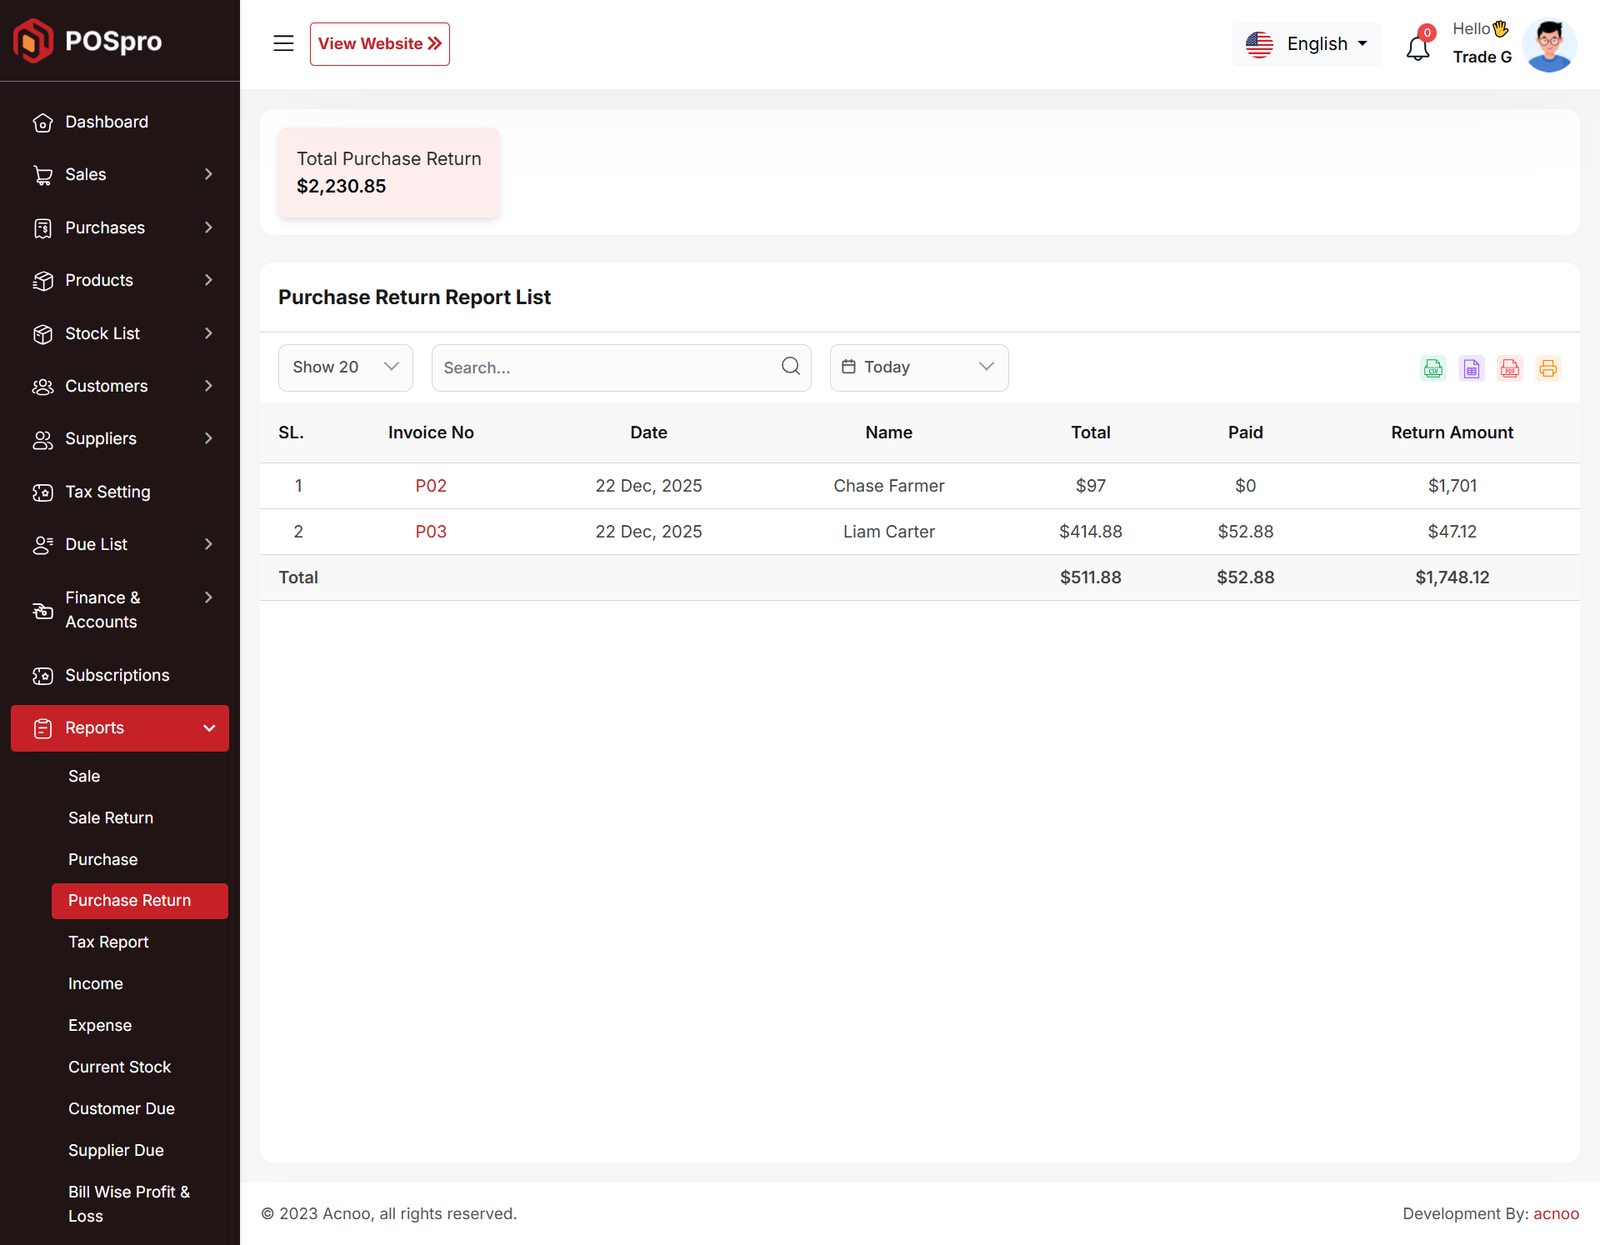Open the Tax Report submenu item

point(108,942)
